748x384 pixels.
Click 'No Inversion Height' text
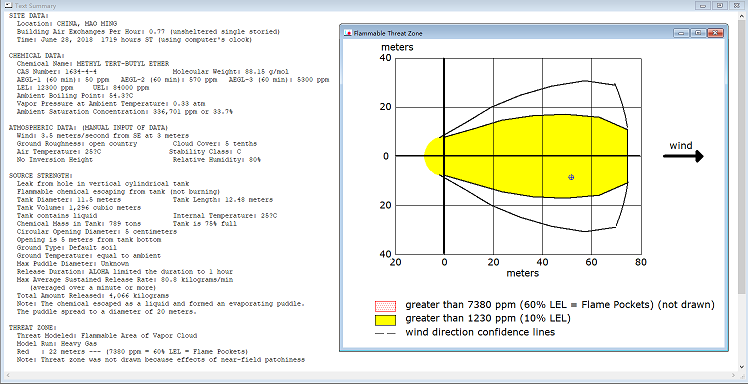[54, 160]
